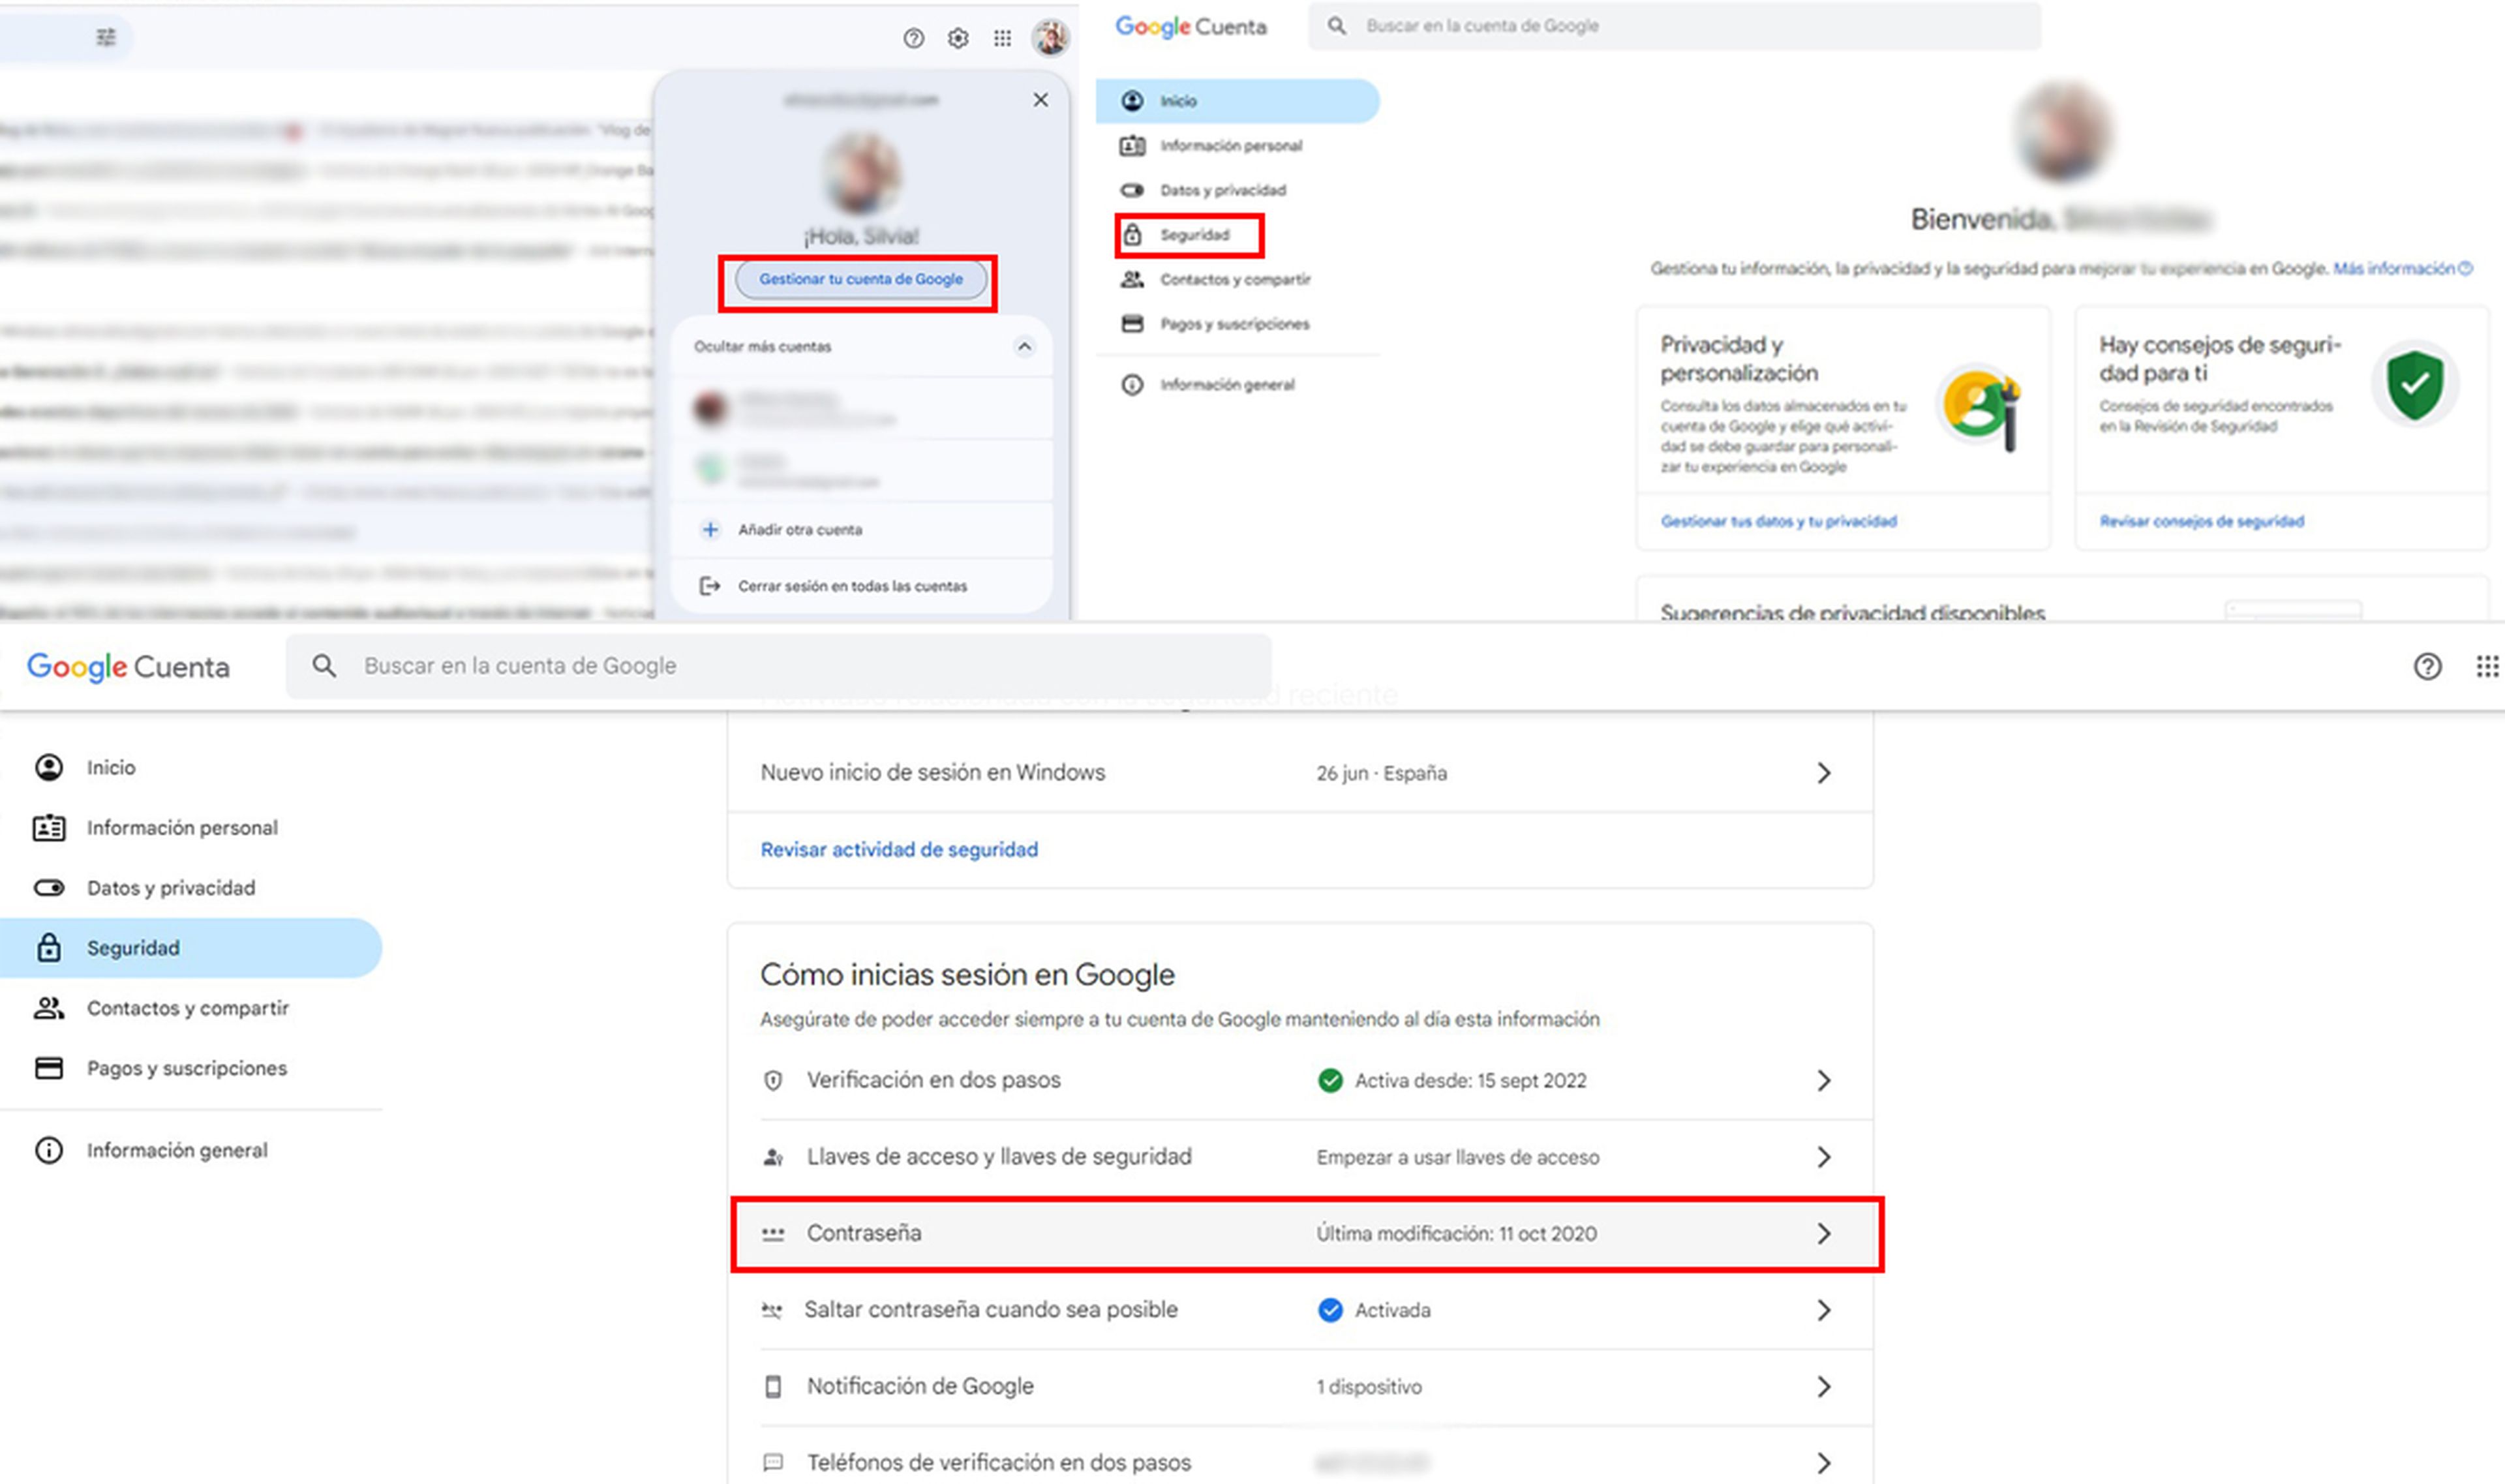Click the dots password icon beside Contraseña
Image resolution: width=2505 pixels, height=1484 pixels.
[x=773, y=1235]
